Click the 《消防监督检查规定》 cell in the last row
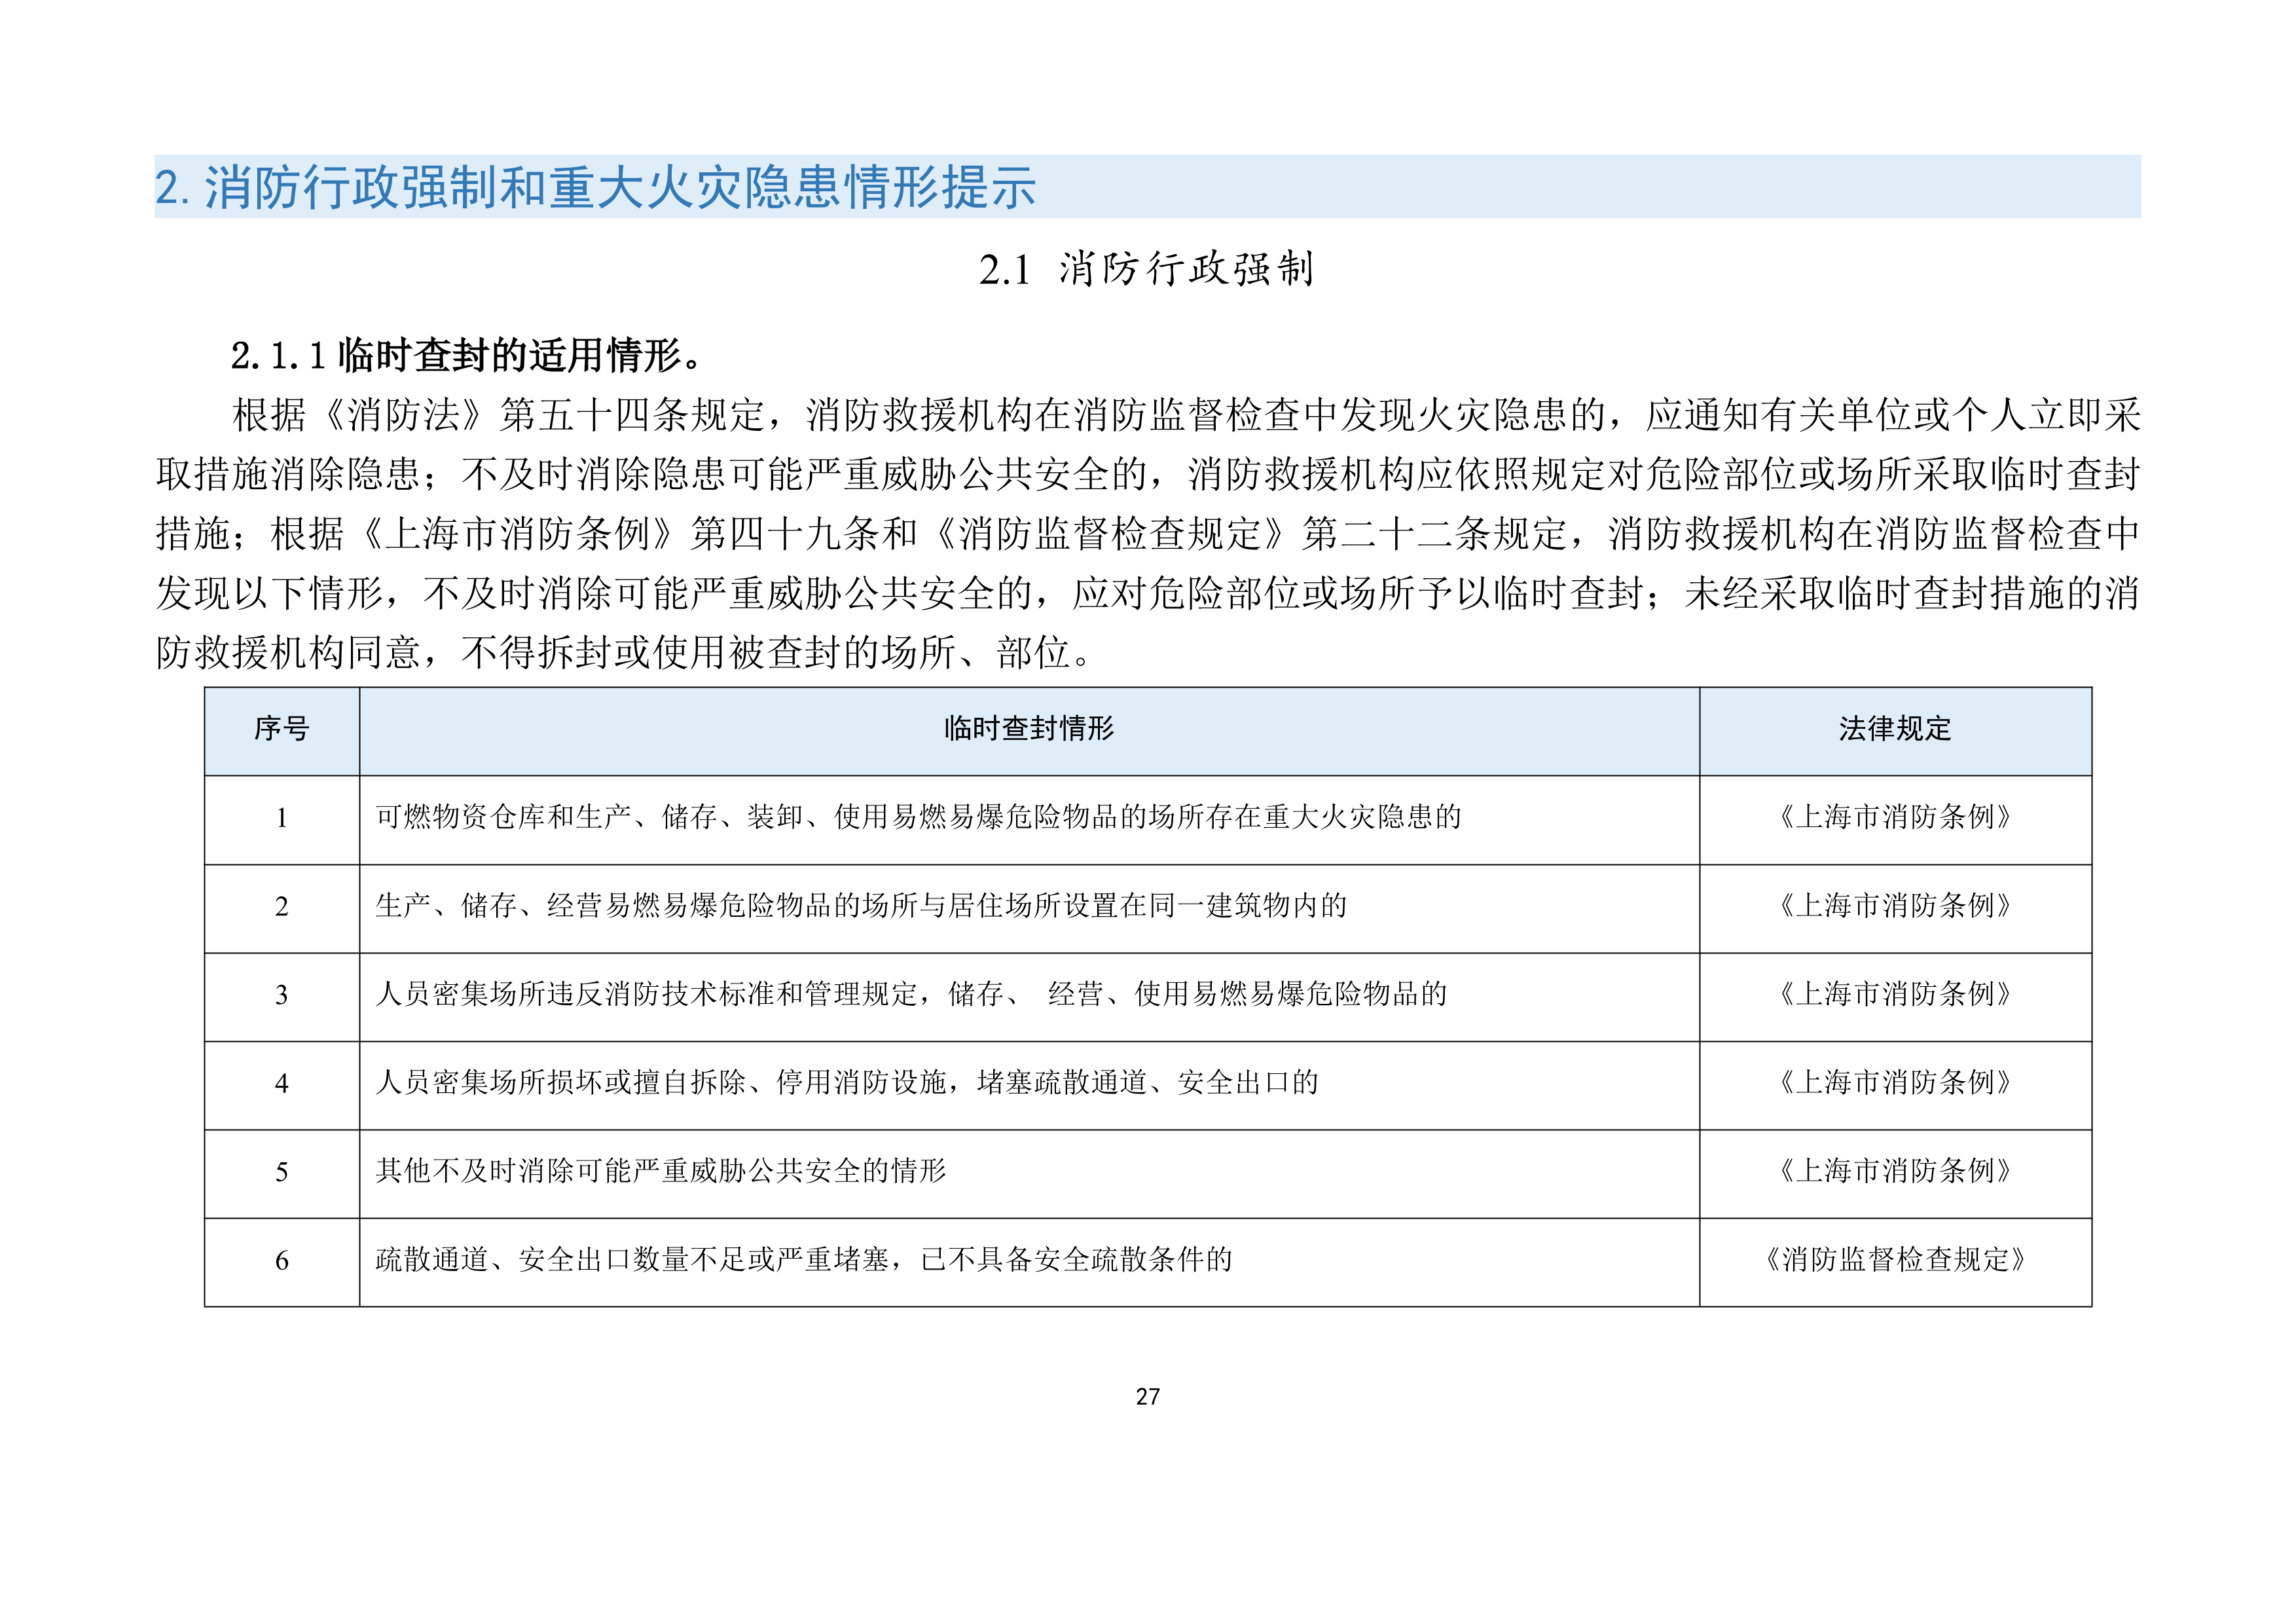The height and width of the screenshot is (1624, 2296). coord(1894,1259)
